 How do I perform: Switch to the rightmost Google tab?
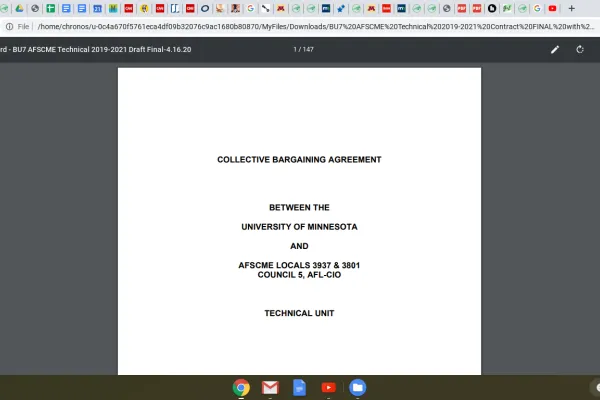click(537, 8)
